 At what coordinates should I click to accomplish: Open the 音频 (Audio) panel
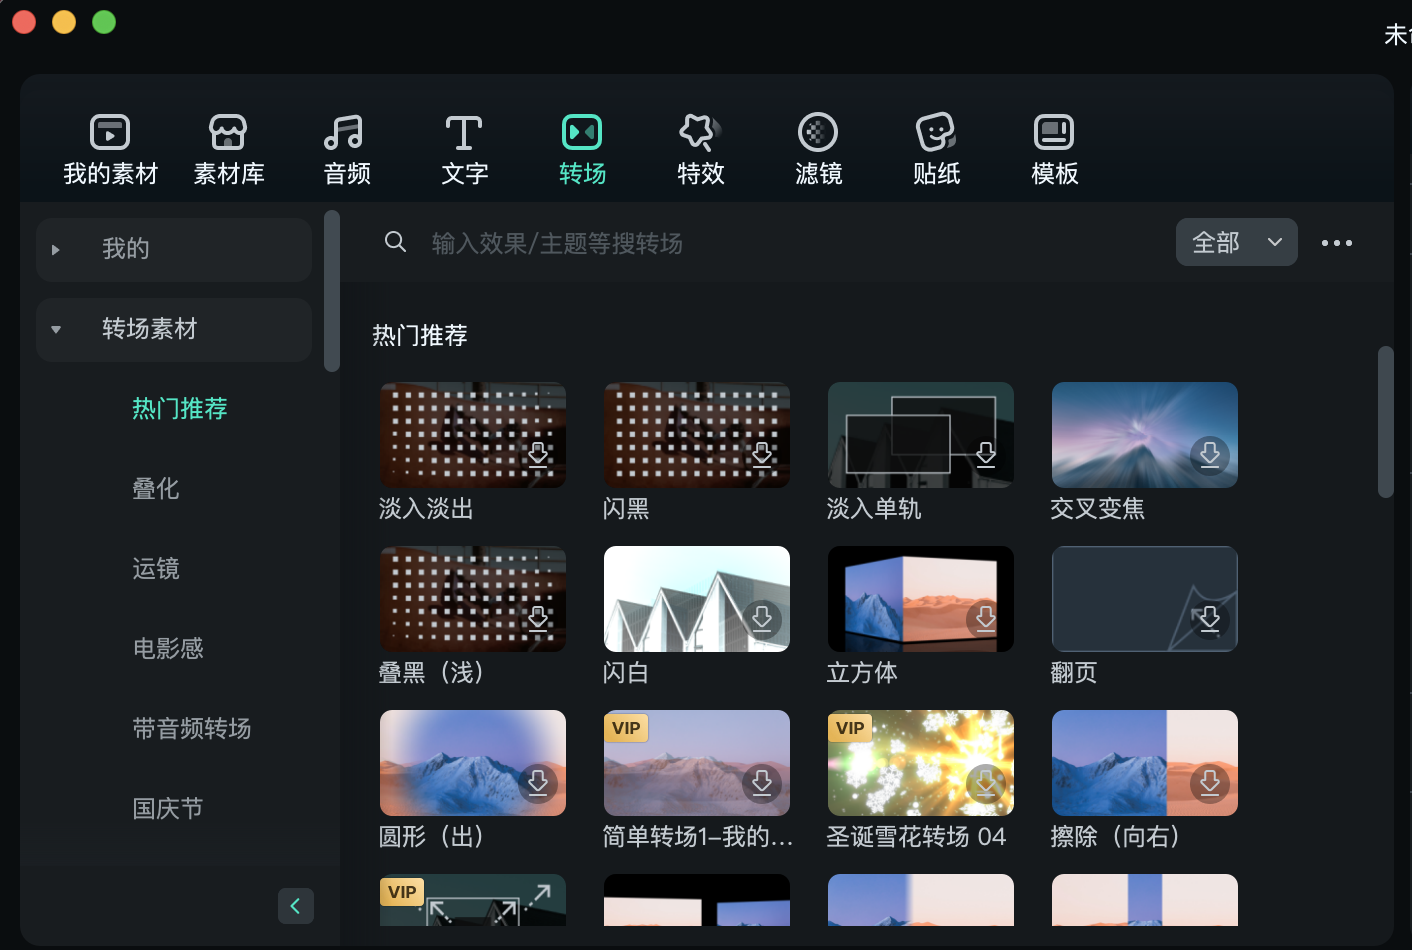click(x=345, y=148)
